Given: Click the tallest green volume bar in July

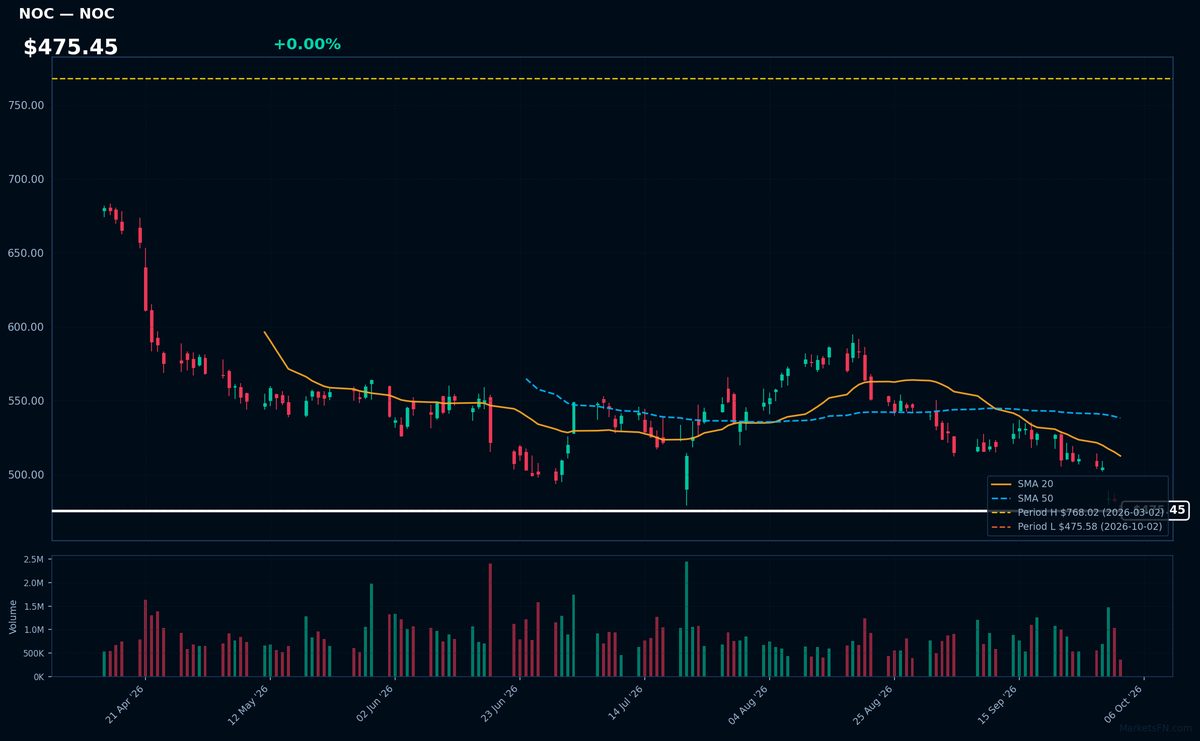Looking at the screenshot, I should (687, 619).
